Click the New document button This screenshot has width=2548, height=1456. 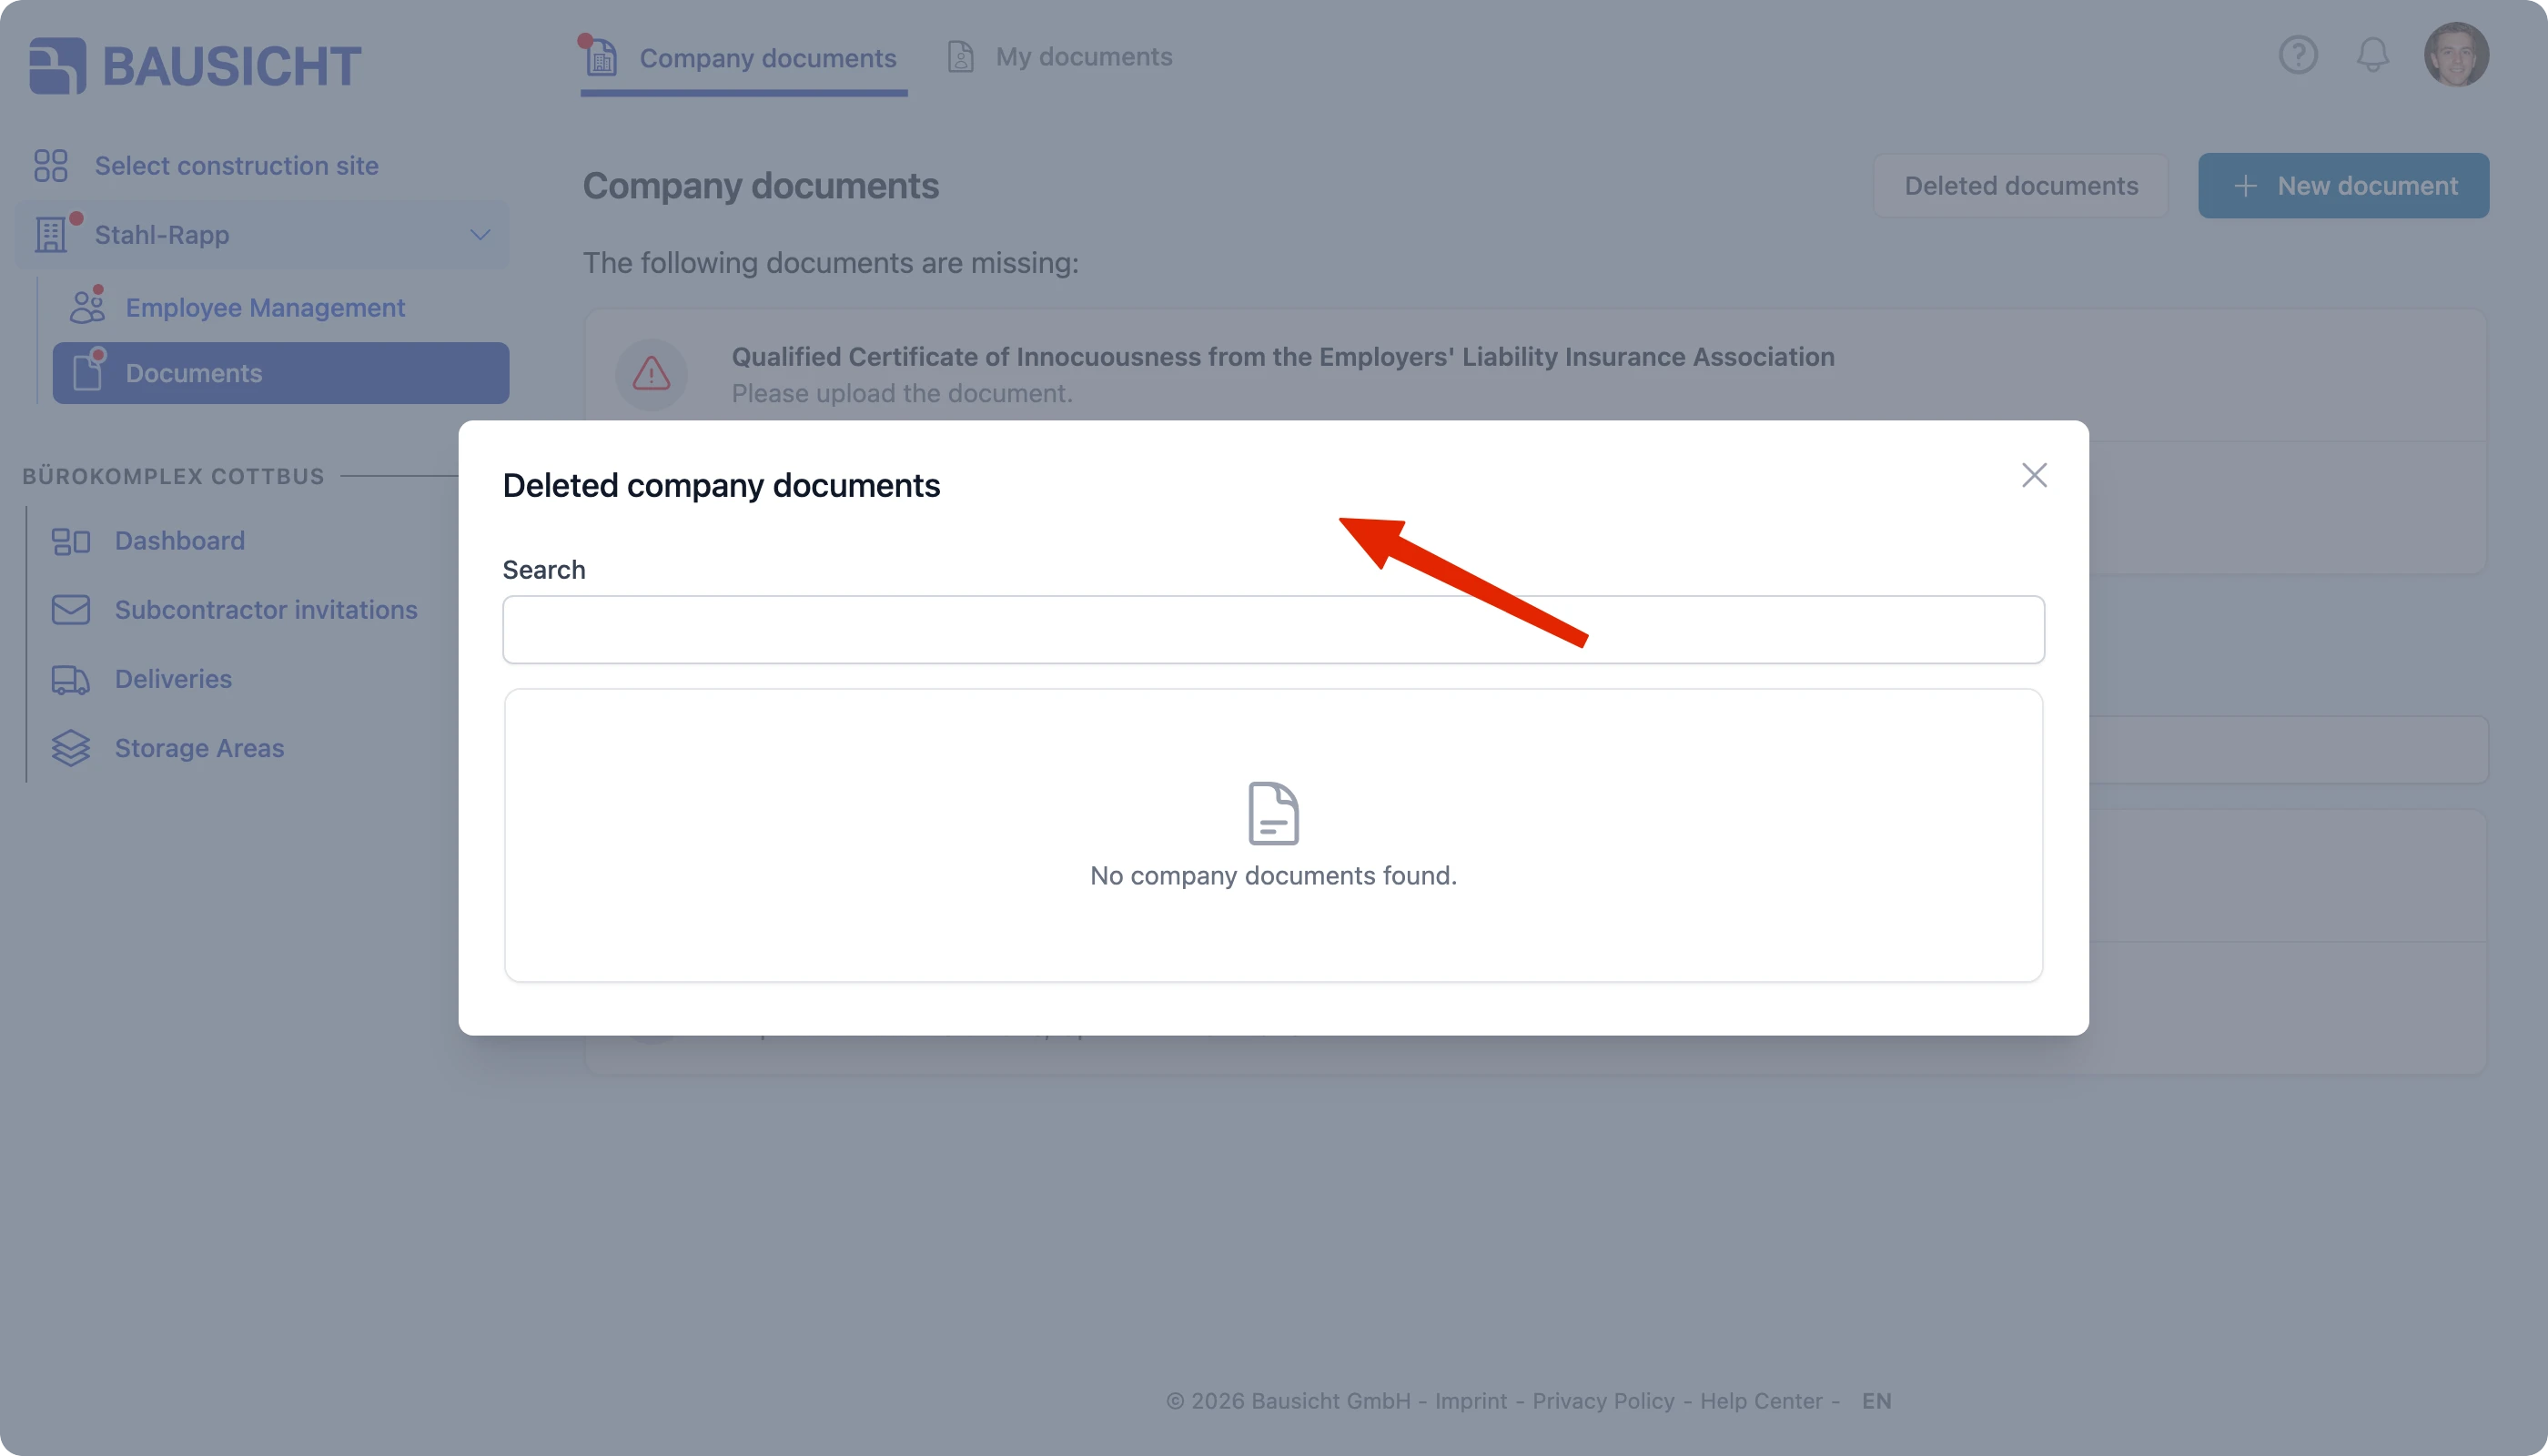pos(2343,186)
